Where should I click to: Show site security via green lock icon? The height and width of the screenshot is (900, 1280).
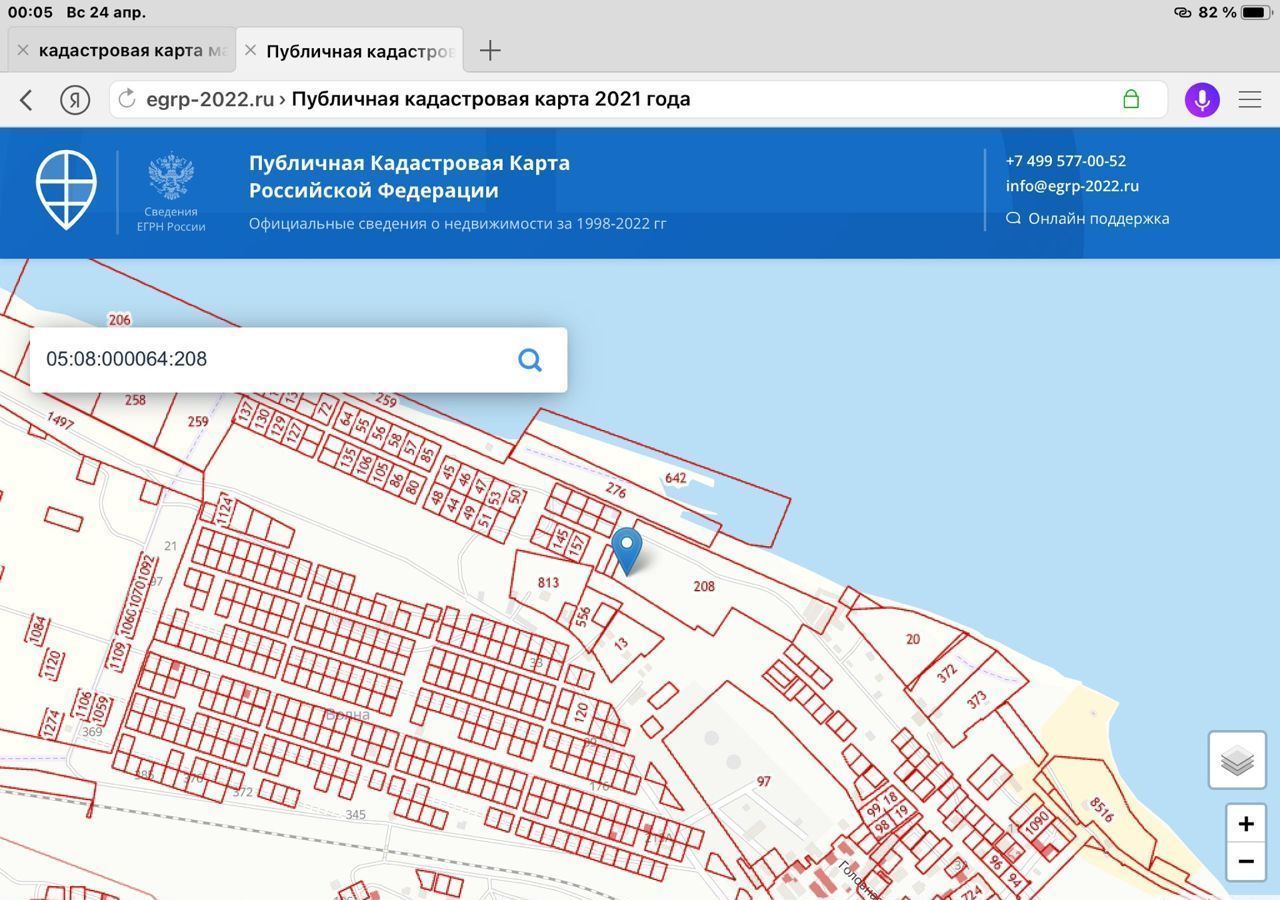[1131, 99]
